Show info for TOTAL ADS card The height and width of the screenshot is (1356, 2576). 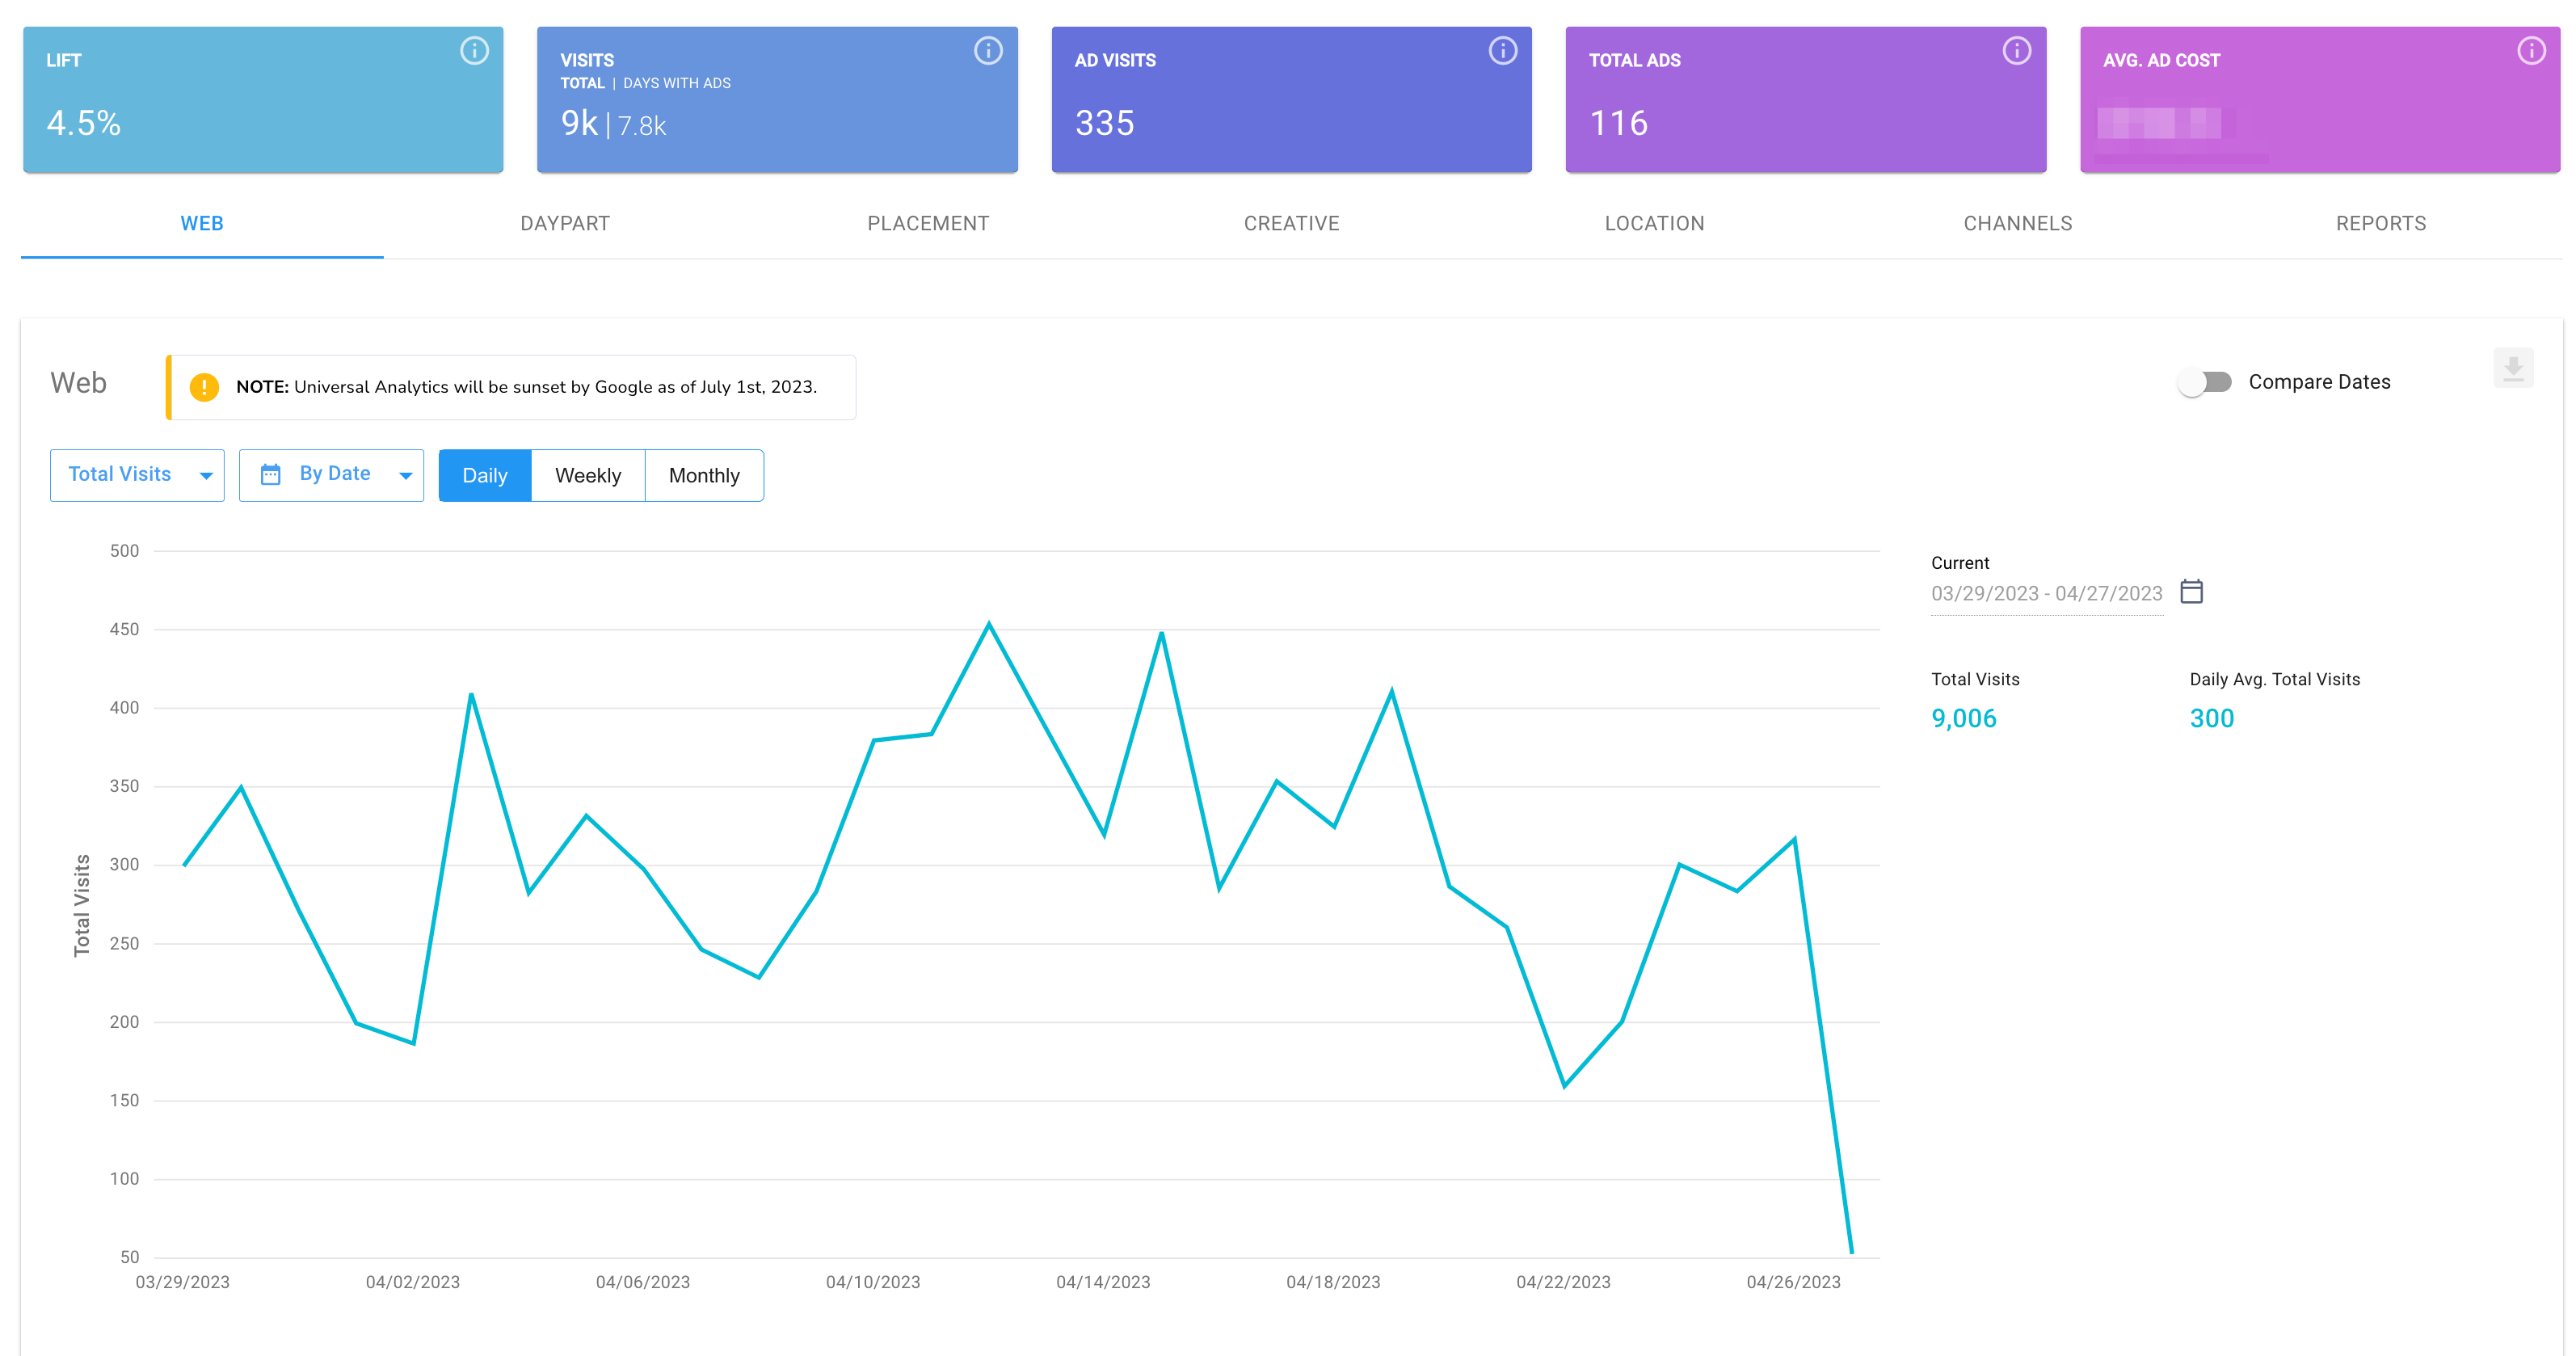click(x=2016, y=51)
